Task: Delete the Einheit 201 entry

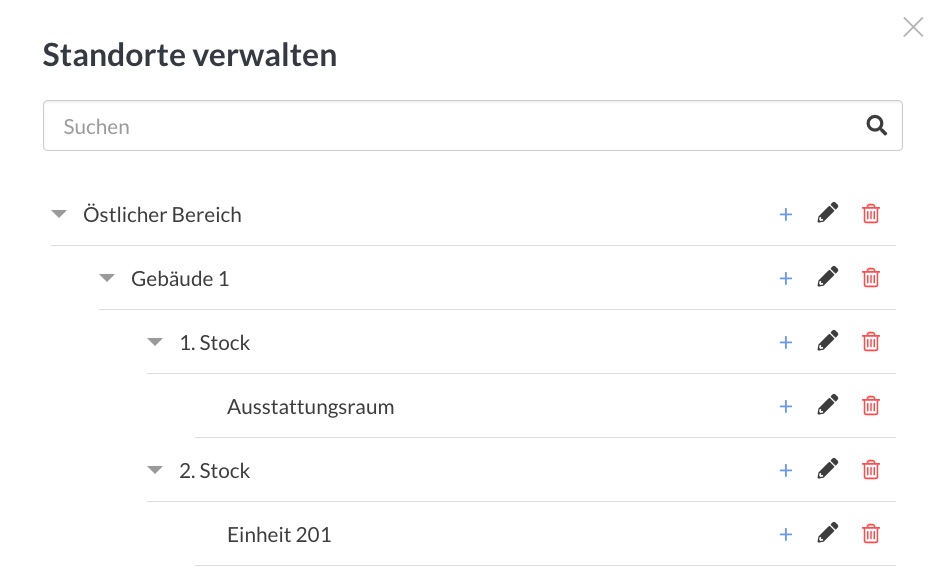Action: coord(871,533)
